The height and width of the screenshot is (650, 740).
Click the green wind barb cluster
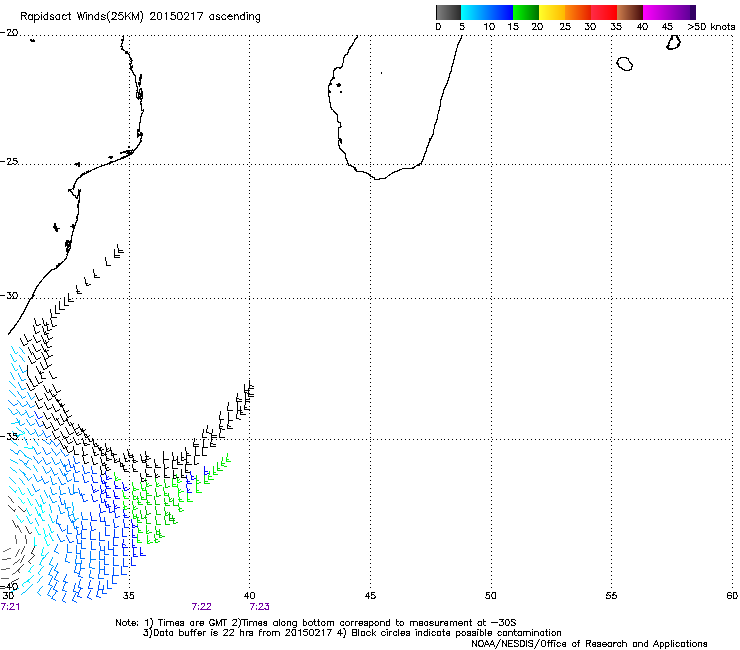pos(170,500)
